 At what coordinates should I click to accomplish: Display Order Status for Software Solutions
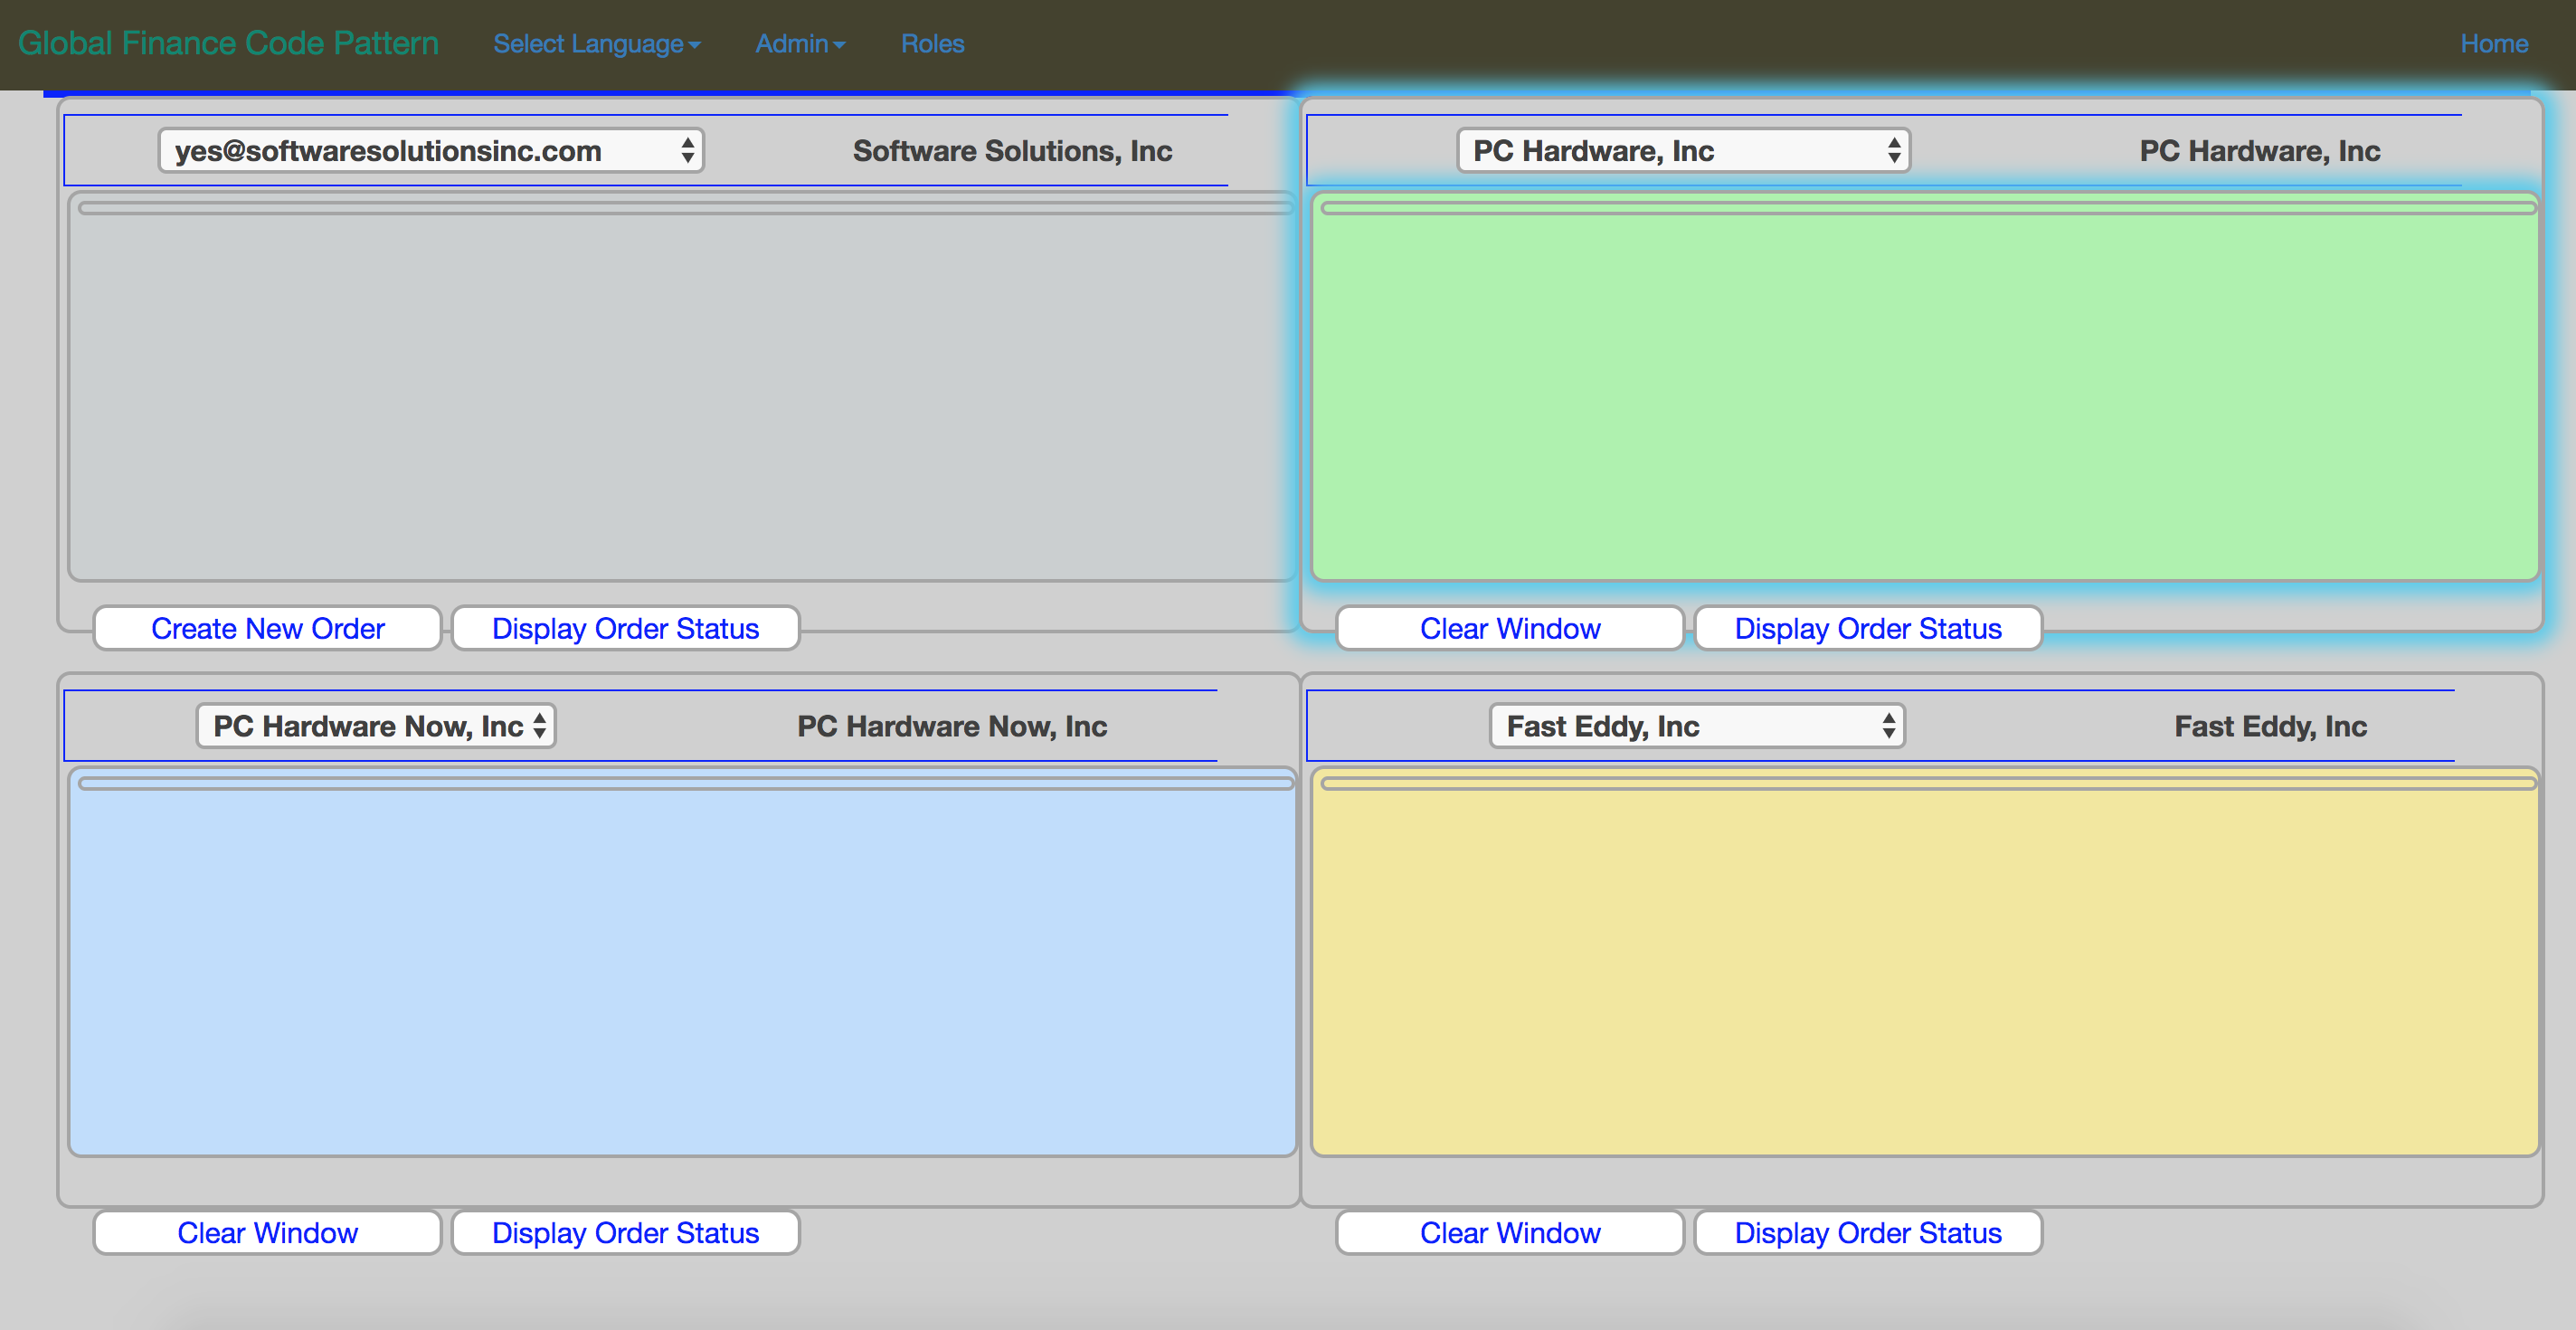(x=625, y=628)
